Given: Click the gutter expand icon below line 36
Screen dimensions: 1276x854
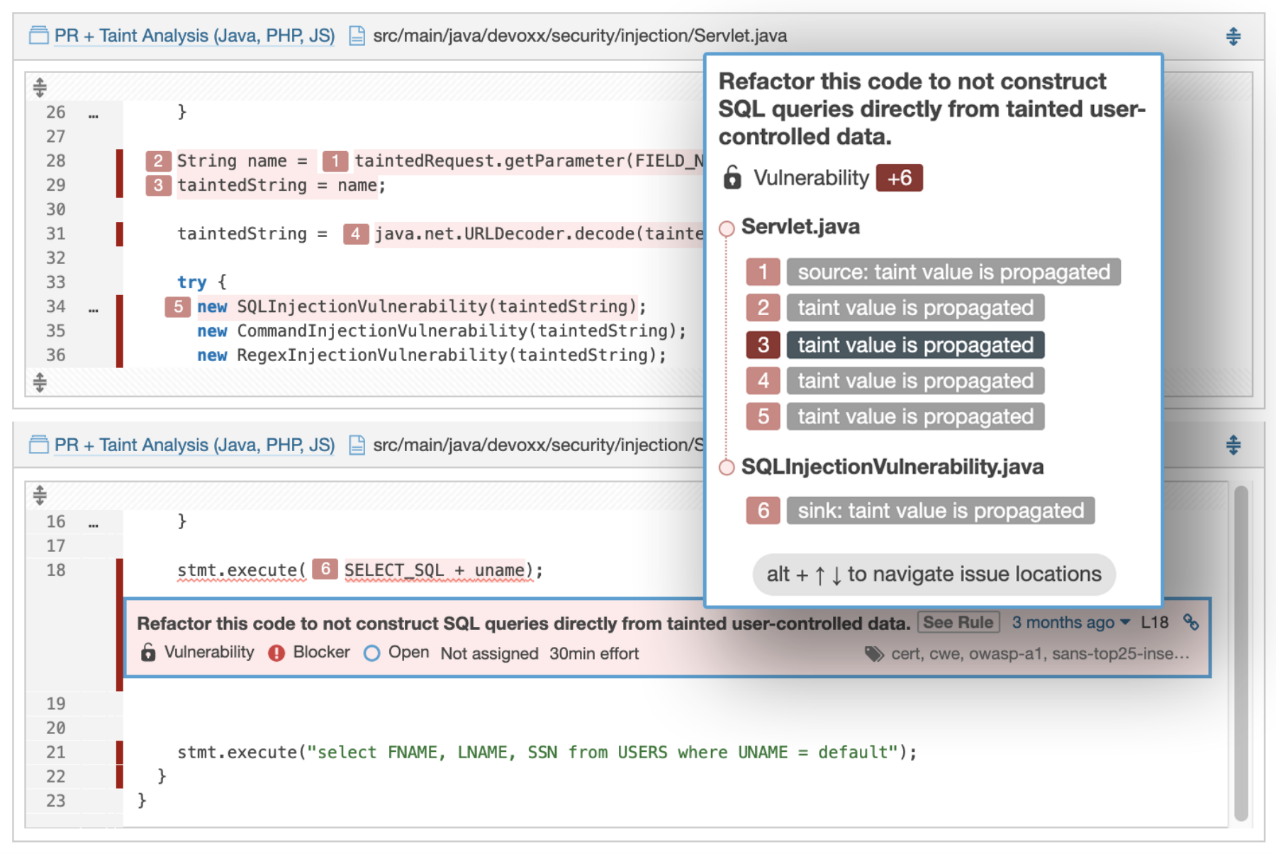Looking at the screenshot, I should (x=40, y=380).
